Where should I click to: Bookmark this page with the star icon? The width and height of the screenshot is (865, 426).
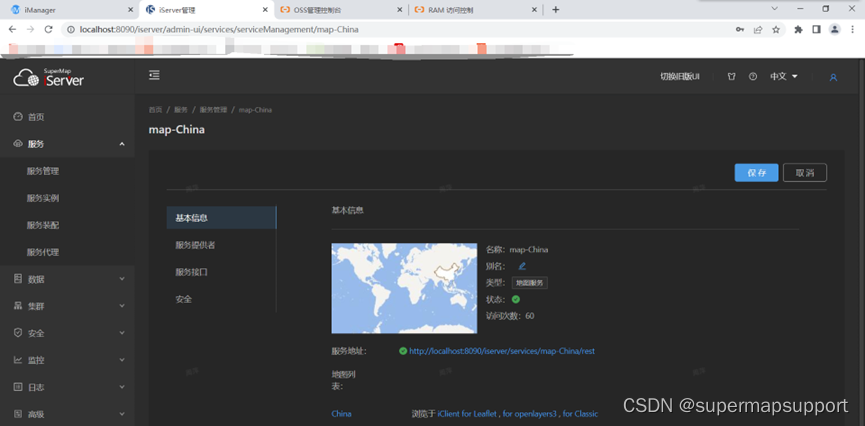[x=776, y=30]
